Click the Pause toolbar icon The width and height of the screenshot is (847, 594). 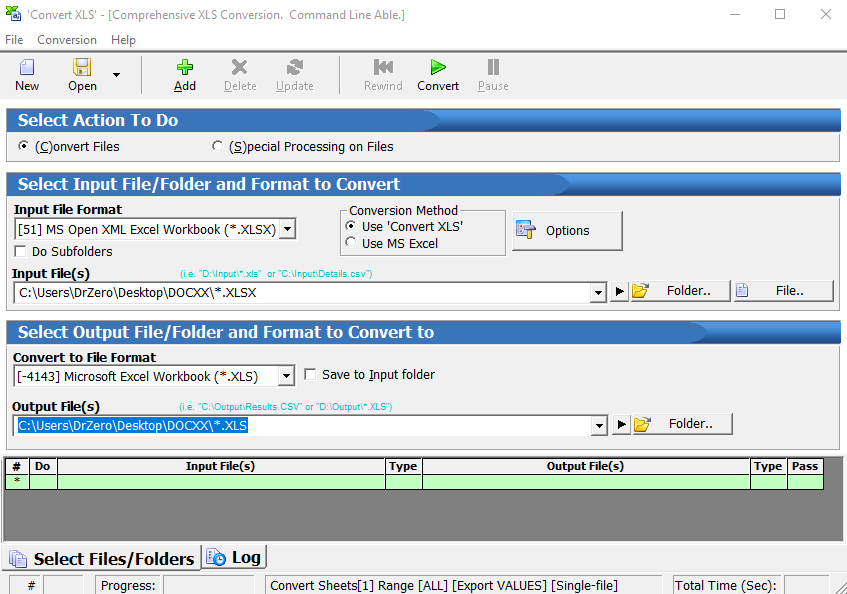click(493, 68)
